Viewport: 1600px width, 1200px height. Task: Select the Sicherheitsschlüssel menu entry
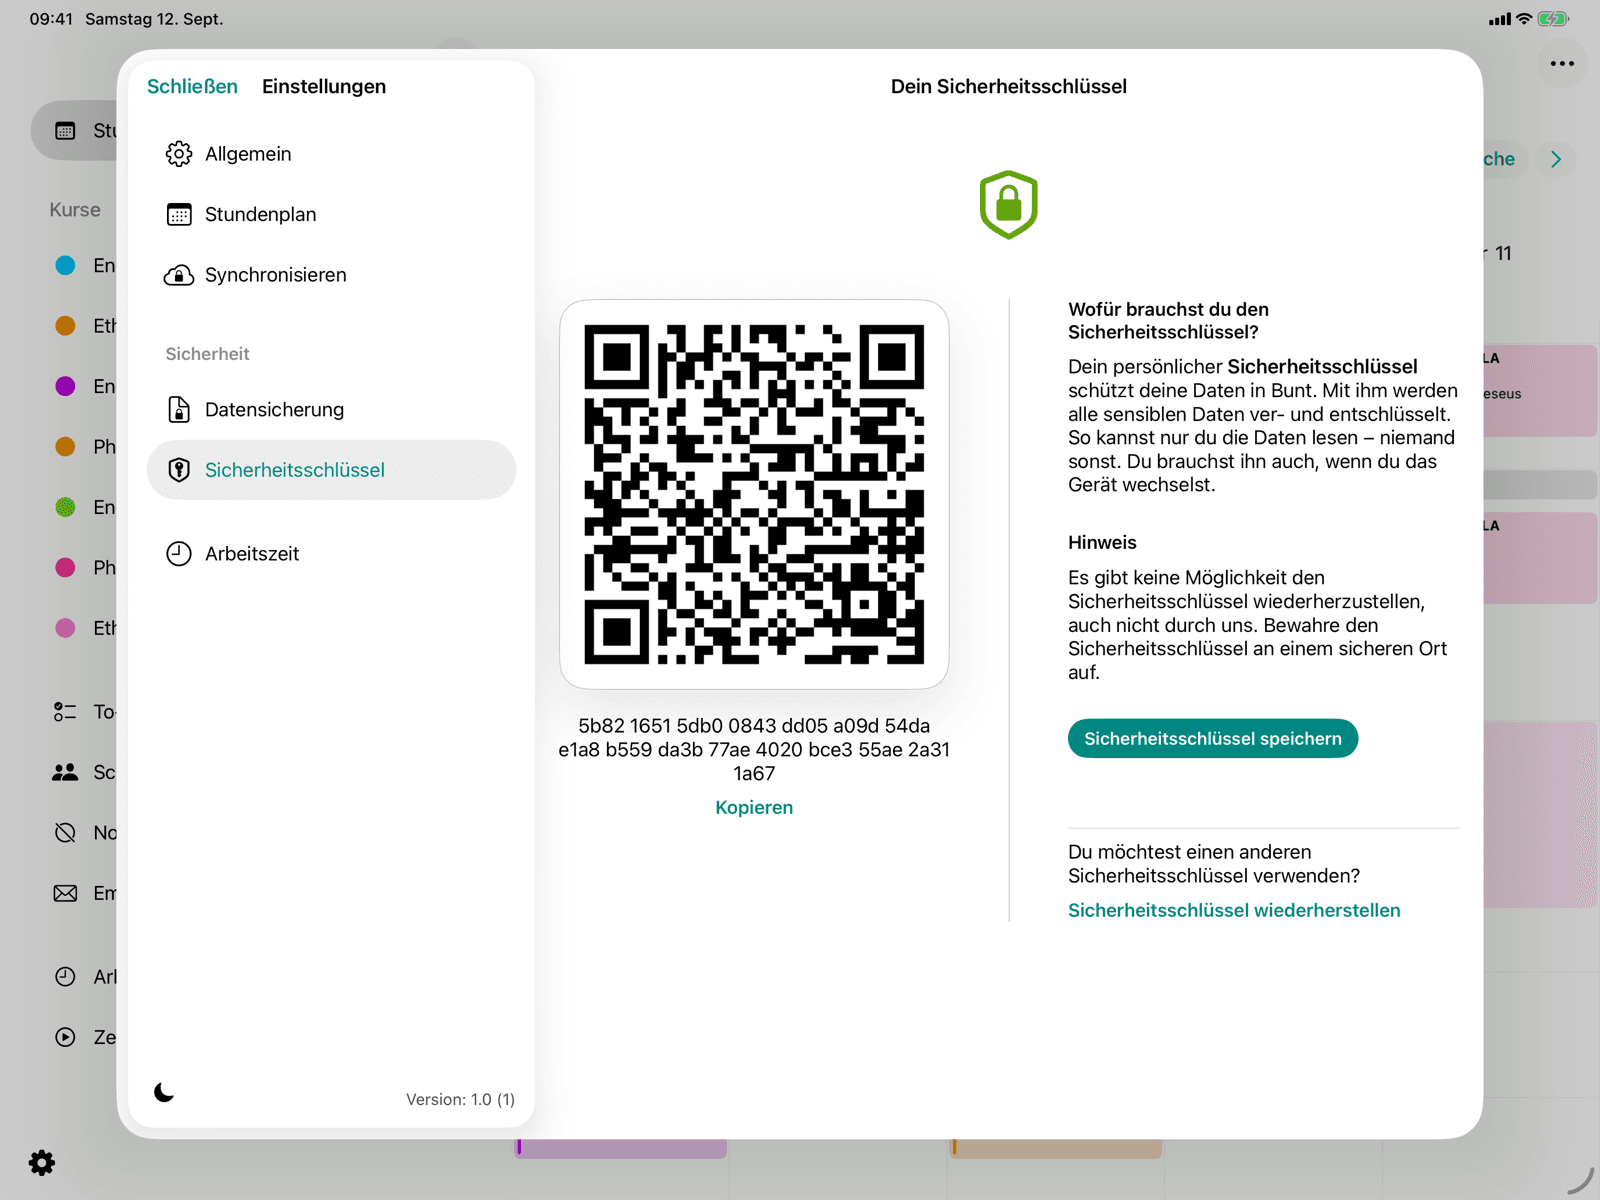[x=331, y=470]
